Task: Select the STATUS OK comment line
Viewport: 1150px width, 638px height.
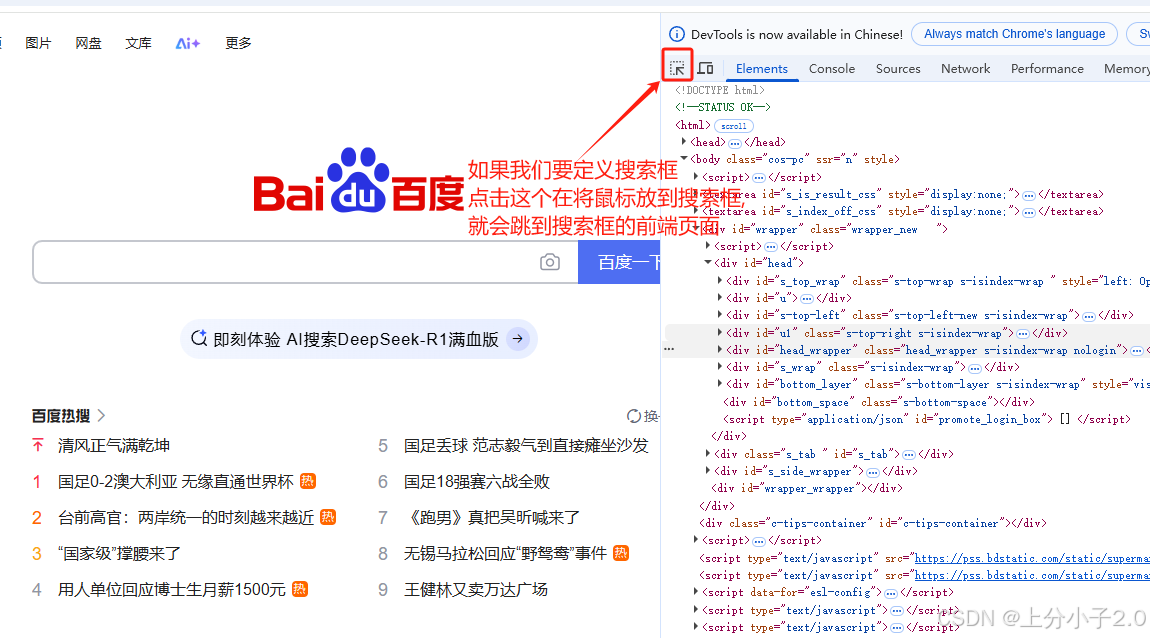Action: [723, 107]
